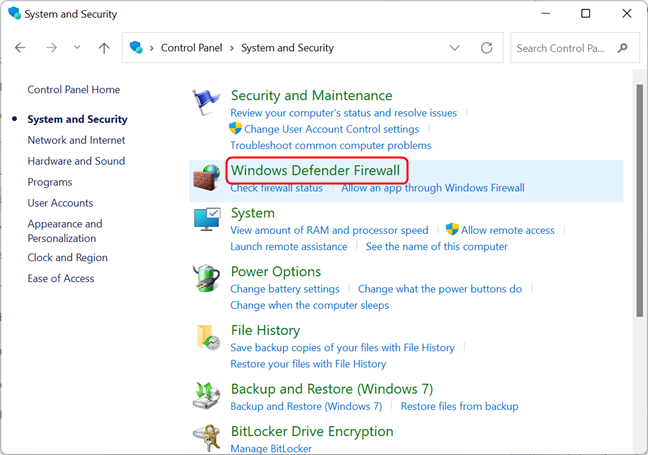Open the recent locations dropdown arrow
Image resolution: width=648 pixels, height=455 pixels.
click(x=77, y=48)
